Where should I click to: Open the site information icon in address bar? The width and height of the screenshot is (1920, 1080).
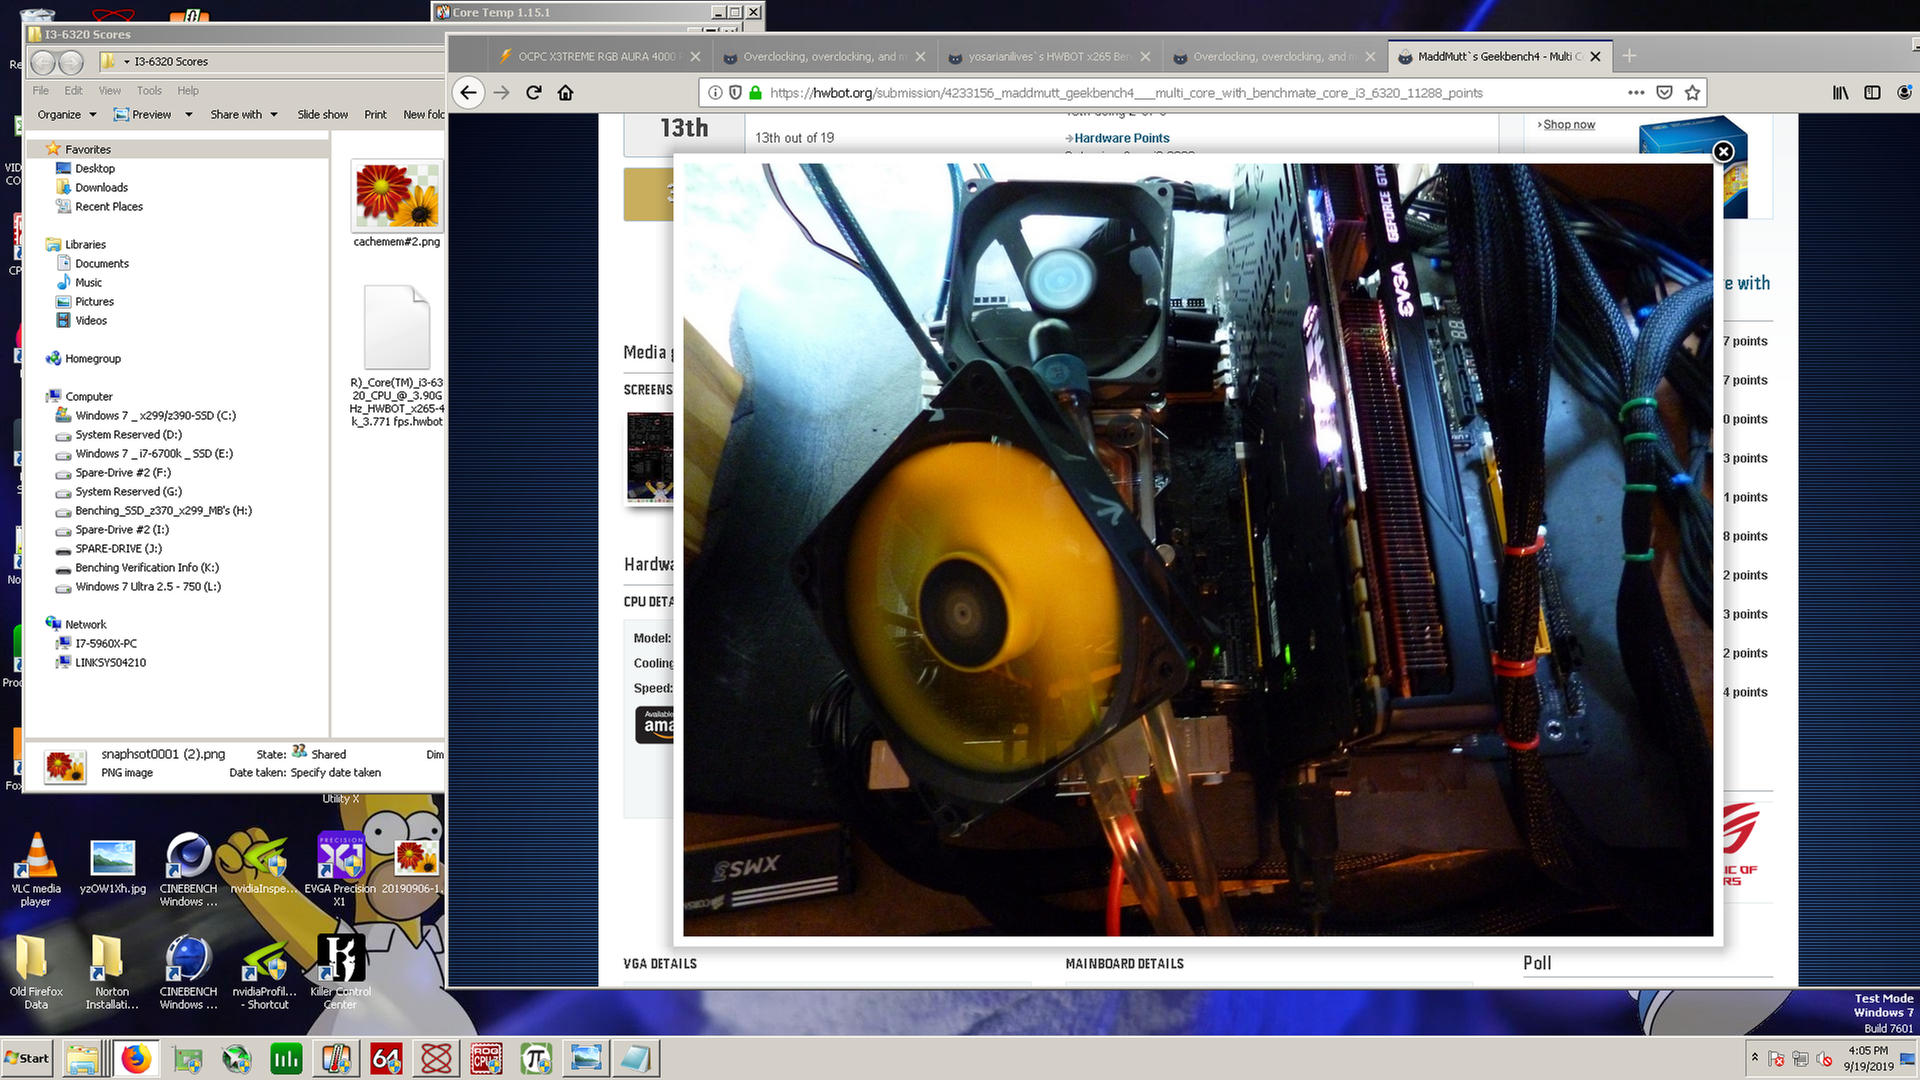pyautogui.click(x=715, y=93)
